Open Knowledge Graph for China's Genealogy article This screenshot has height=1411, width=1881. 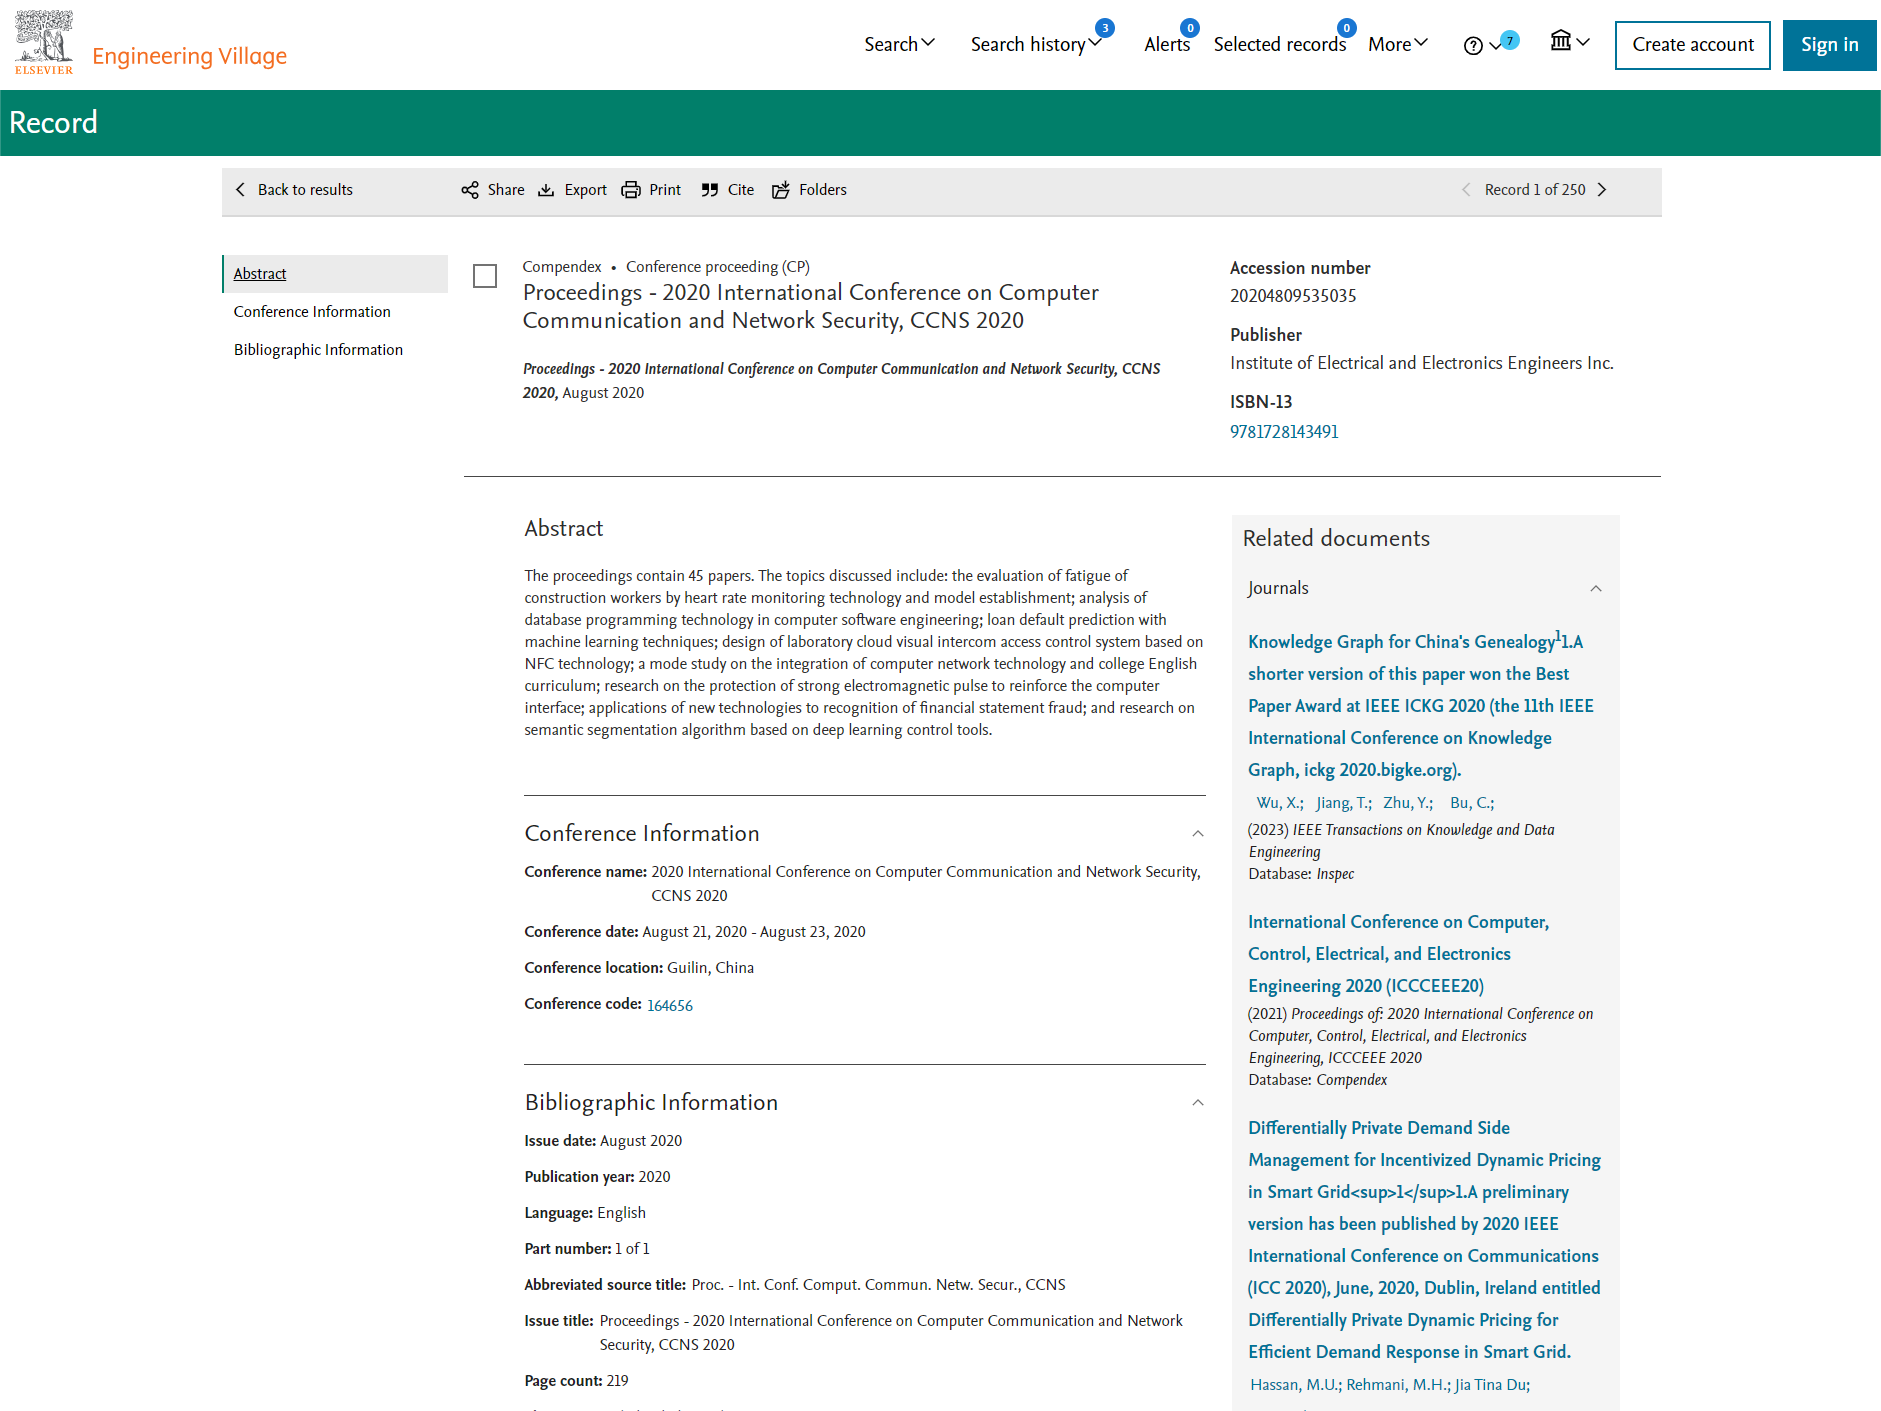(1420, 706)
